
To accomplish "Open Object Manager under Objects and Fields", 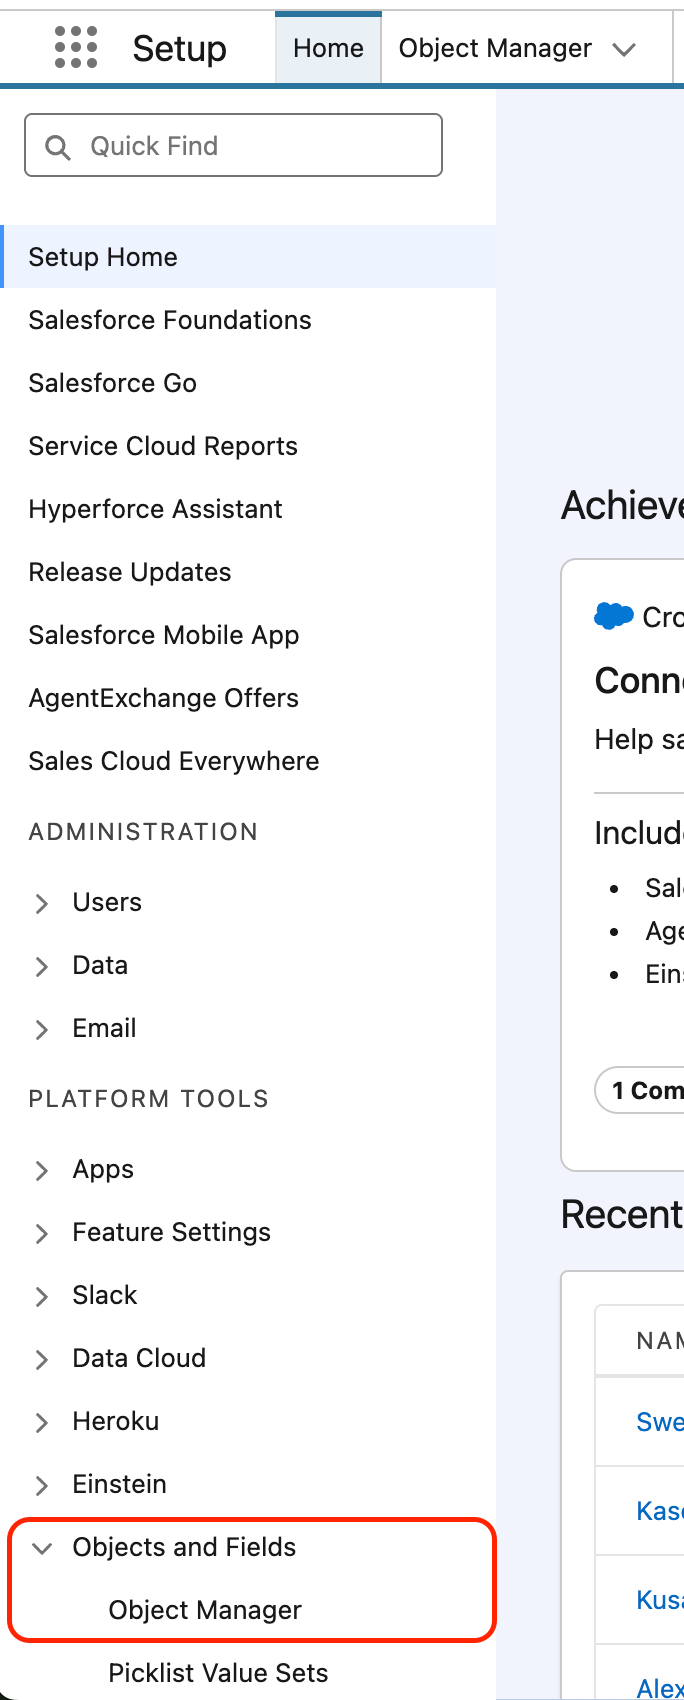I will pyautogui.click(x=205, y=1610).
